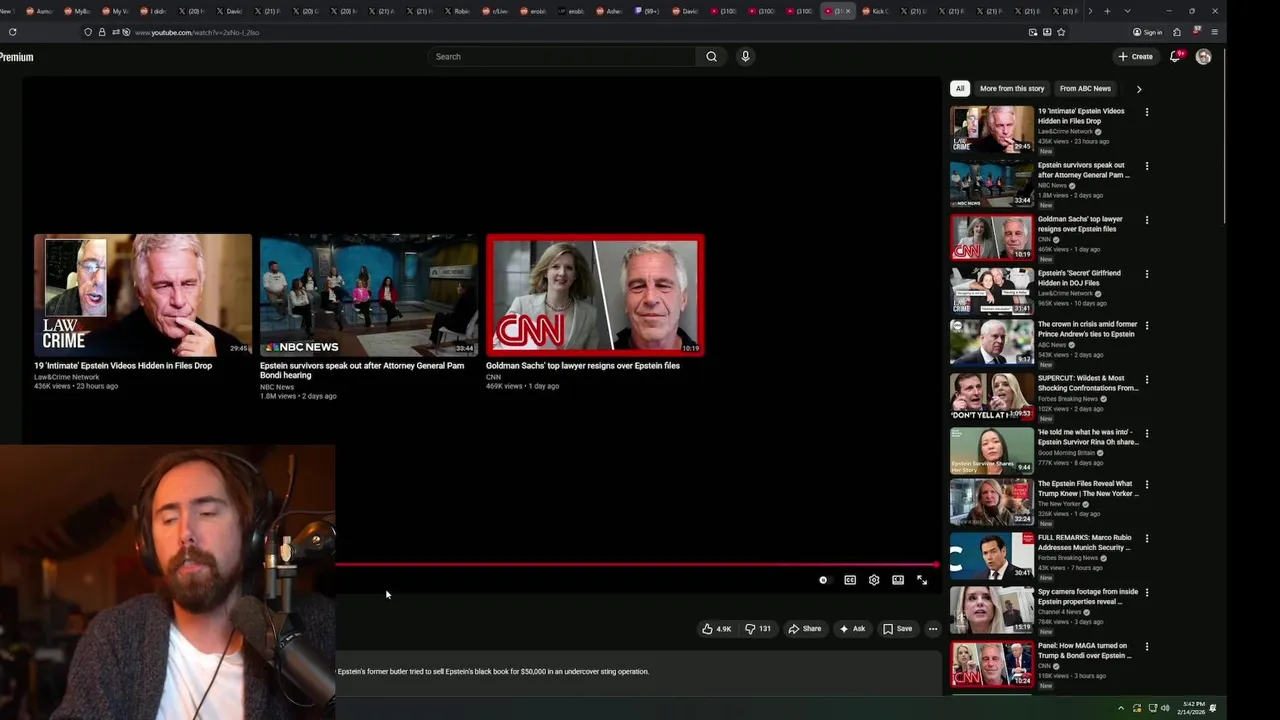This screenshot has width=1280, height=720.
Task: Click the Create button
Action: click(x=1136, y=57)
